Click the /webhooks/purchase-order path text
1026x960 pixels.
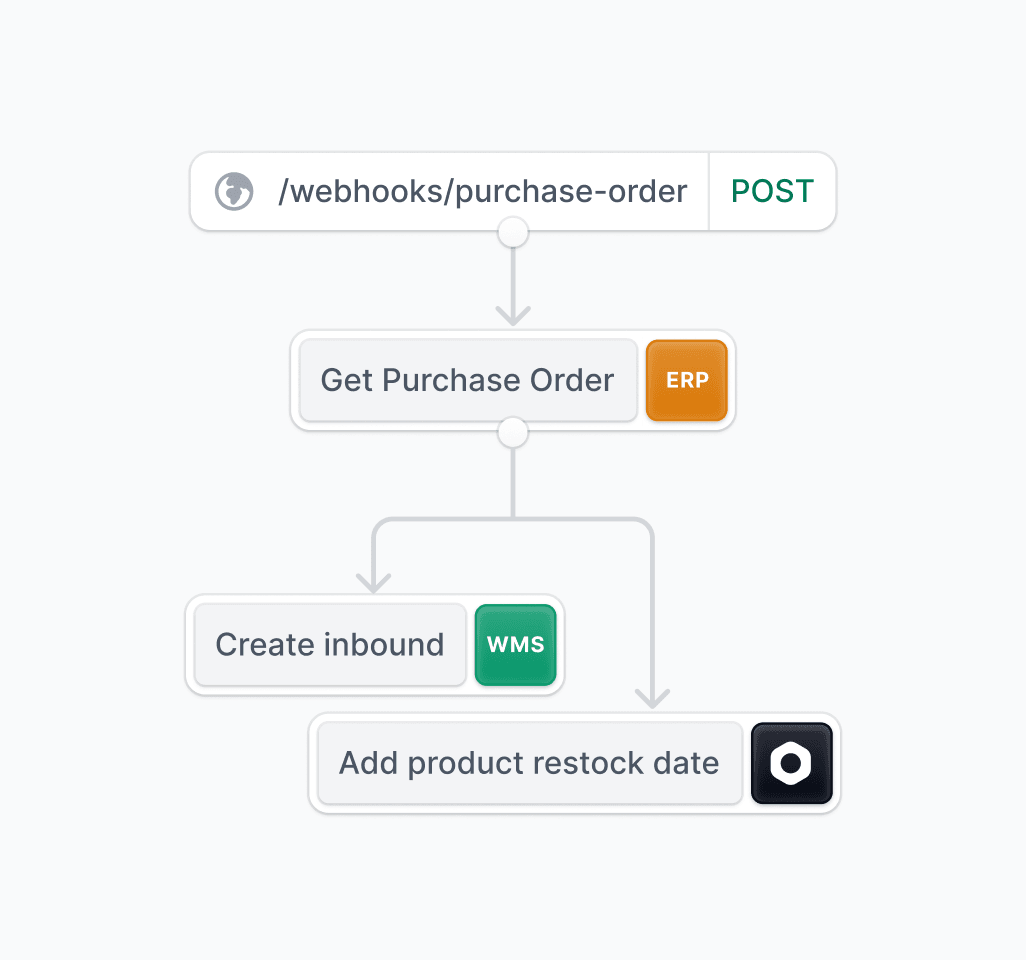(482, 191)
